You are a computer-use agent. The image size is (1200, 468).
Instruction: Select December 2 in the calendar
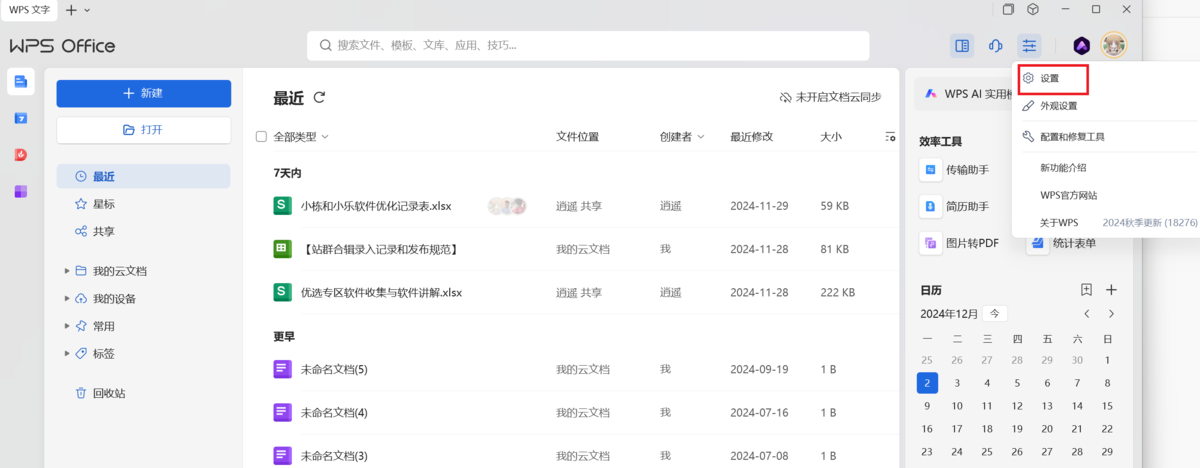pyautogui.click(x=927, y=383)
